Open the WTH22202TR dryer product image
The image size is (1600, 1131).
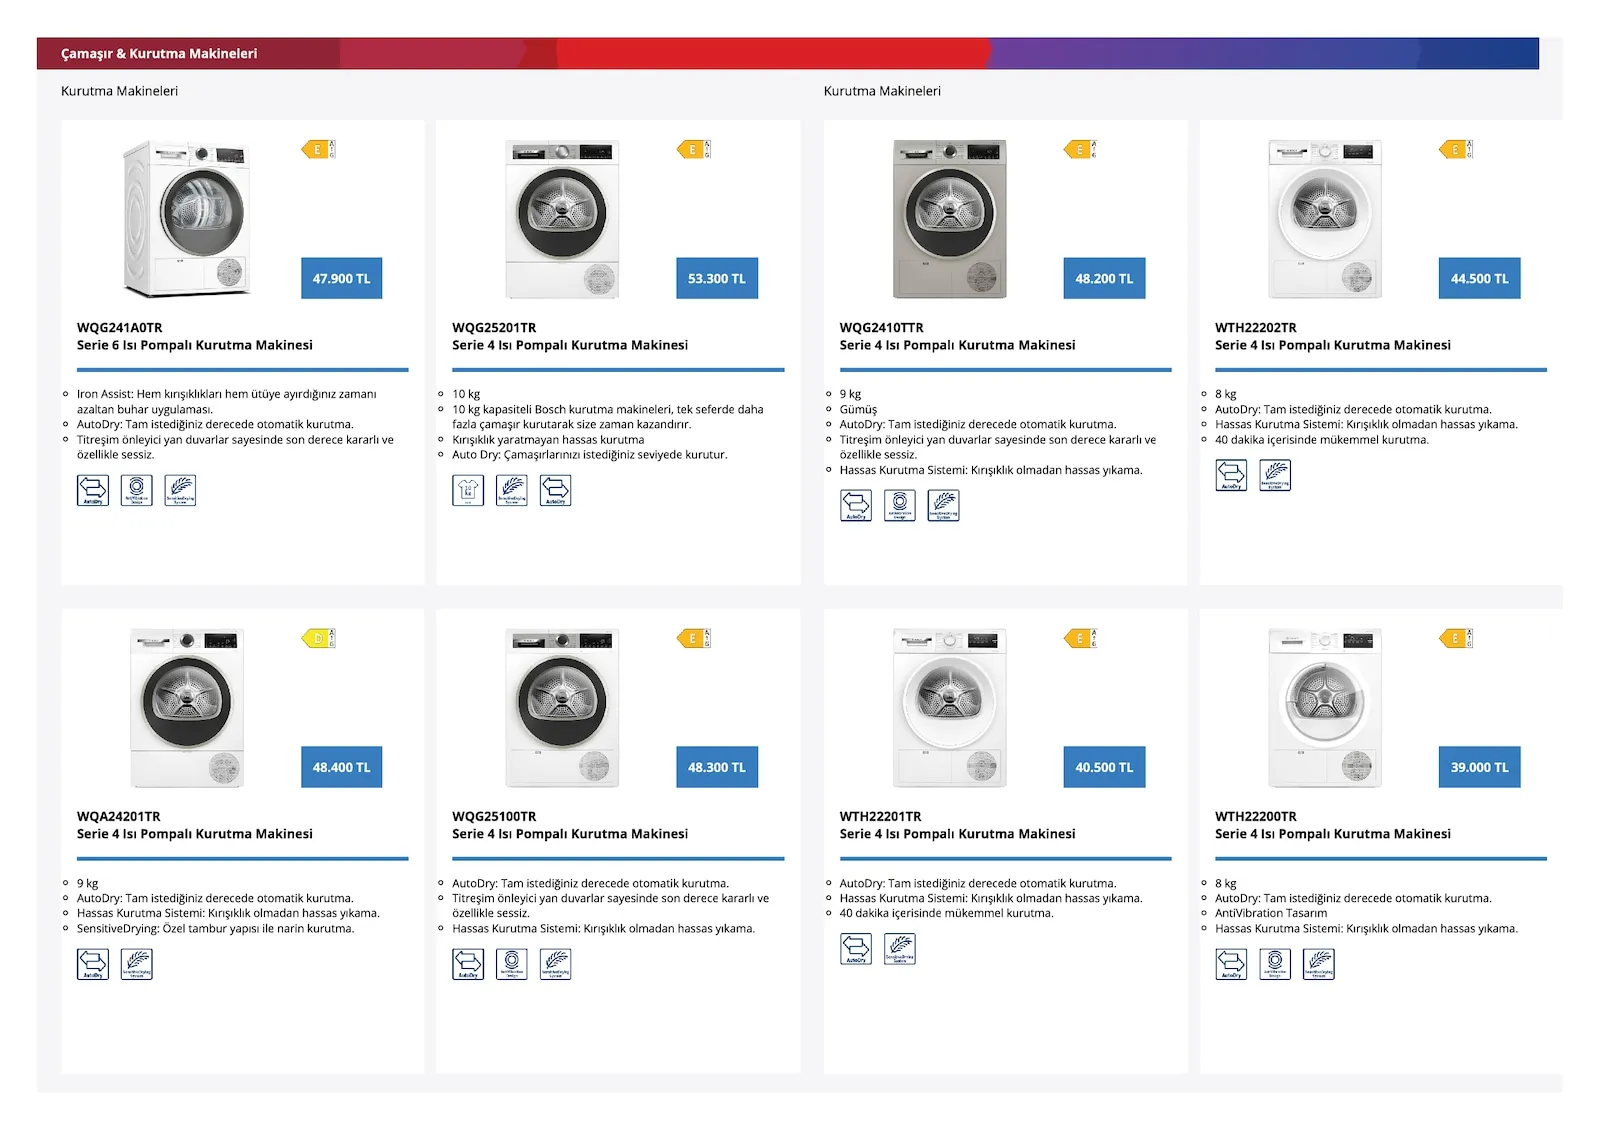[x=1325, y=219]
